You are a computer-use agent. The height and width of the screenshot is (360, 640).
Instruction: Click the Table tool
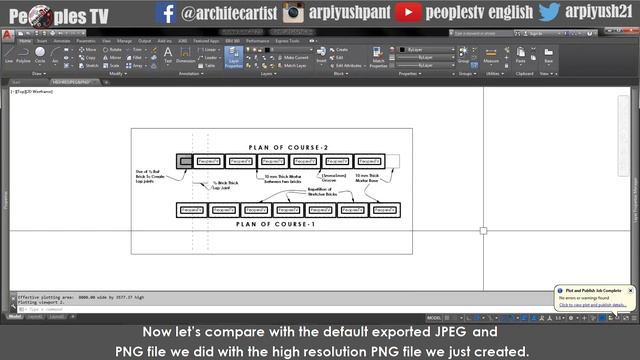(207, 65)
